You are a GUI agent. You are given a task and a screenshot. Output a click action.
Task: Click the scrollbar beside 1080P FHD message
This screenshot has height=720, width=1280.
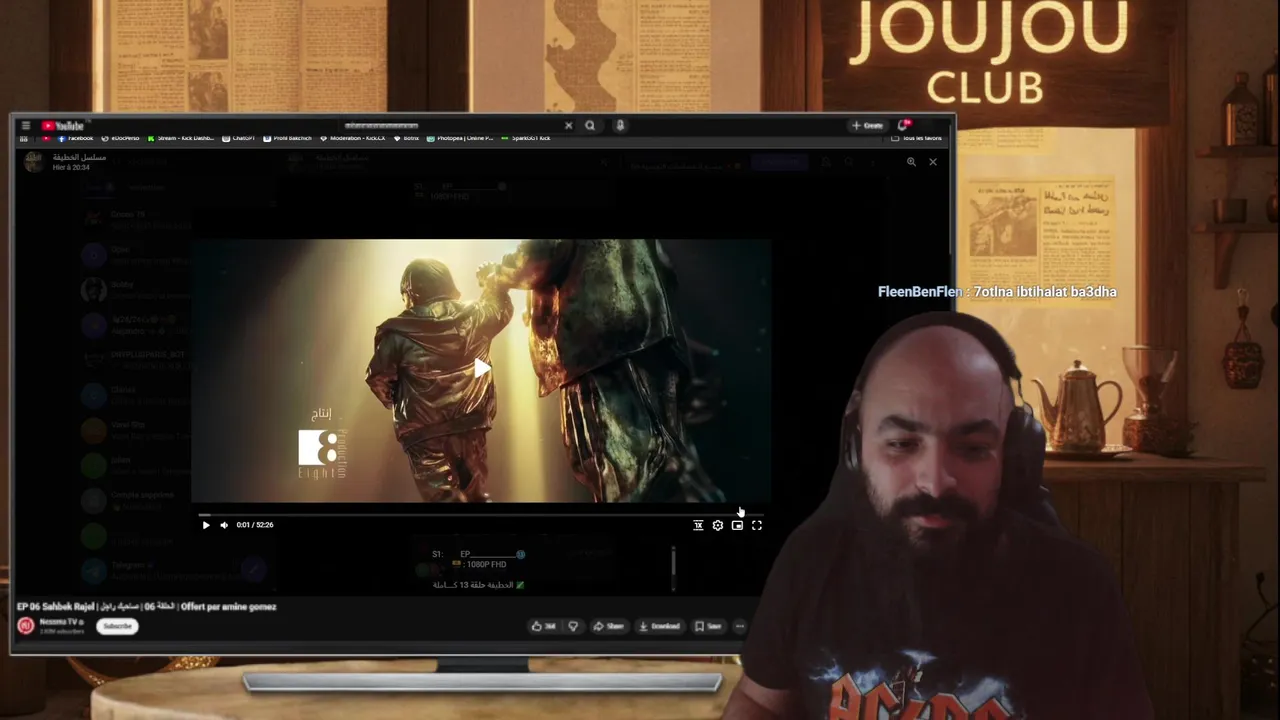(x=673, y=565)
